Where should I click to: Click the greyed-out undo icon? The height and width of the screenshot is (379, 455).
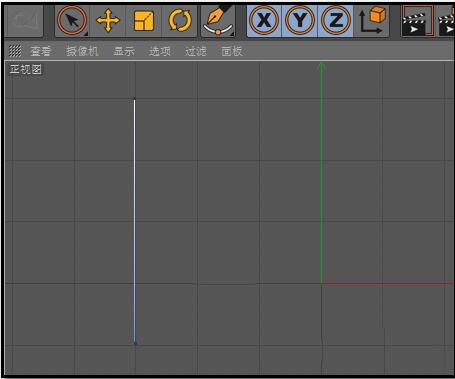click(24, 21)
